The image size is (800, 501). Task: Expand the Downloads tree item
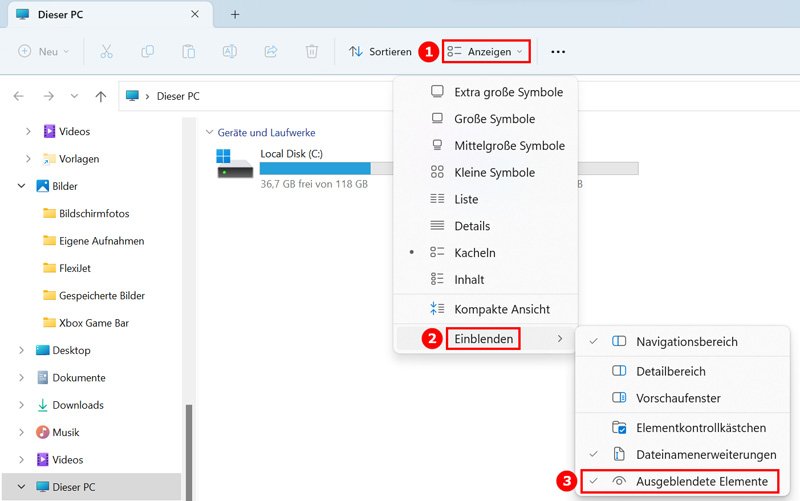pos(21,405)
